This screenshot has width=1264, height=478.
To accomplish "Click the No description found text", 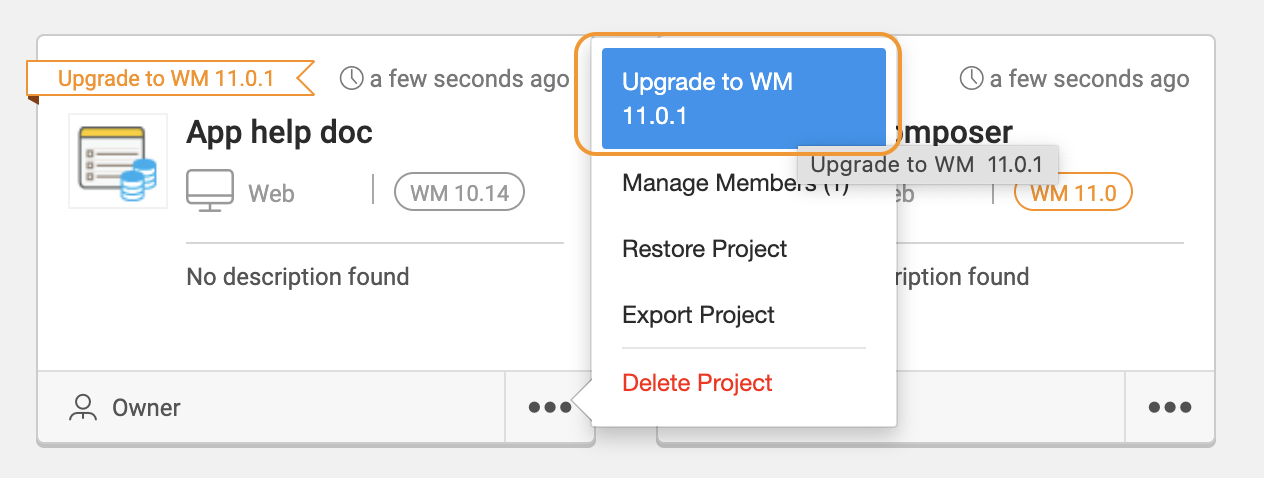I will coord(297,276).
